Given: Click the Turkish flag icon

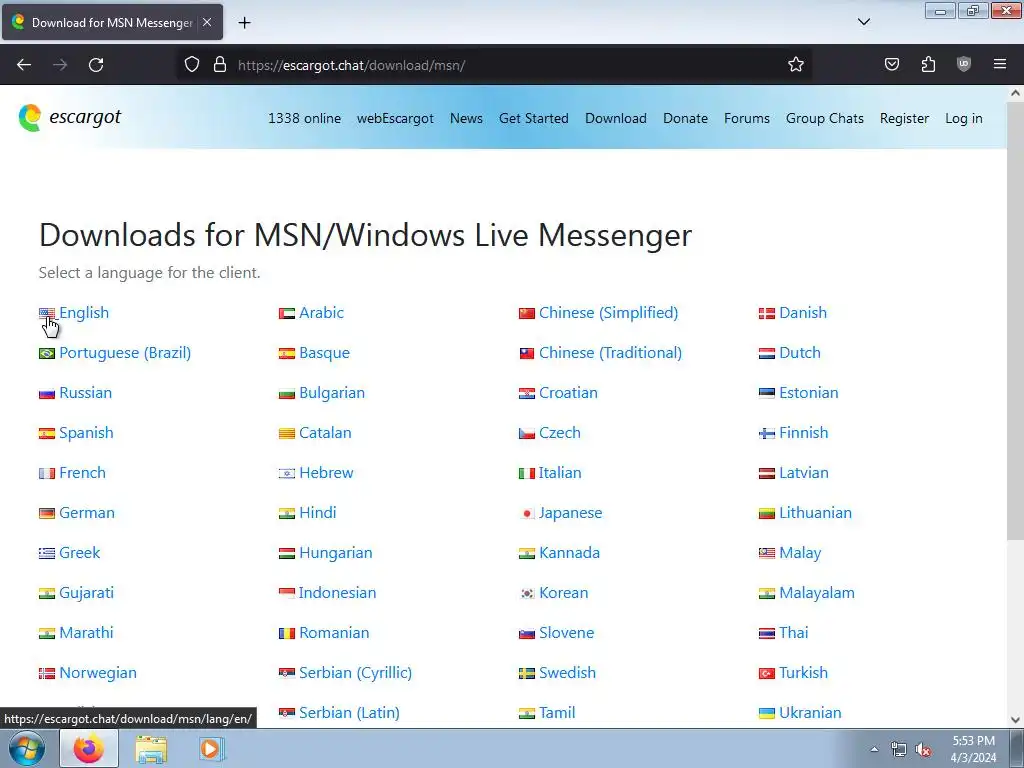Looking at the screenshot, I should click(767, 673).
